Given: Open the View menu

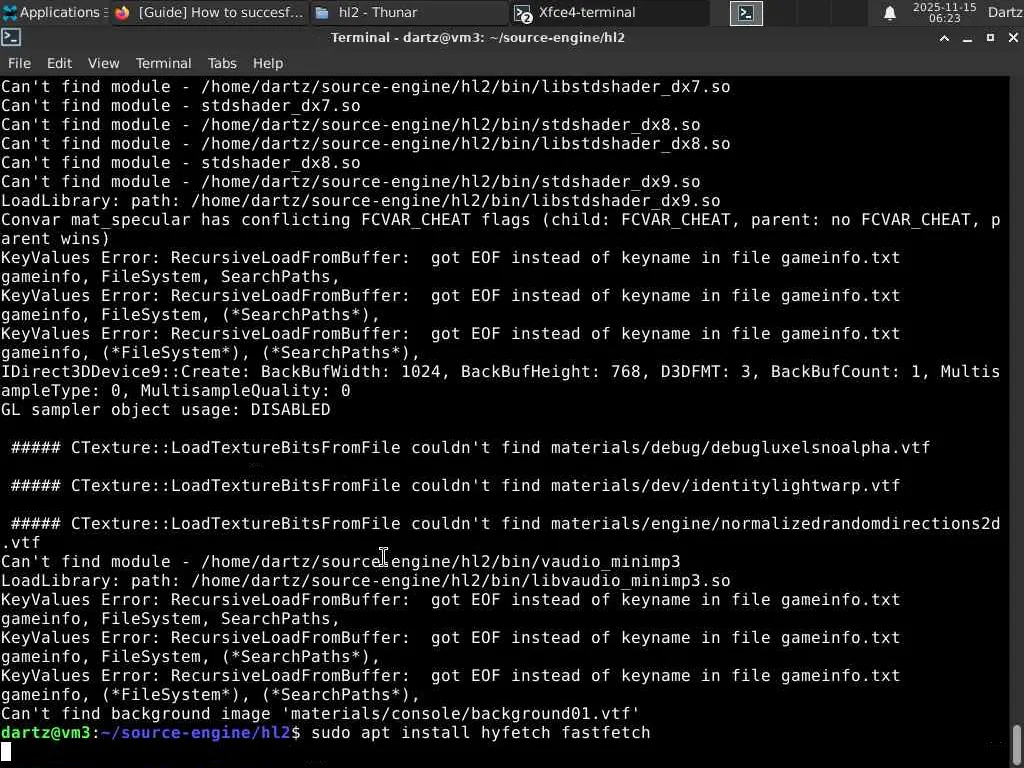Looking at the screenshot, I should click(103, 63).
